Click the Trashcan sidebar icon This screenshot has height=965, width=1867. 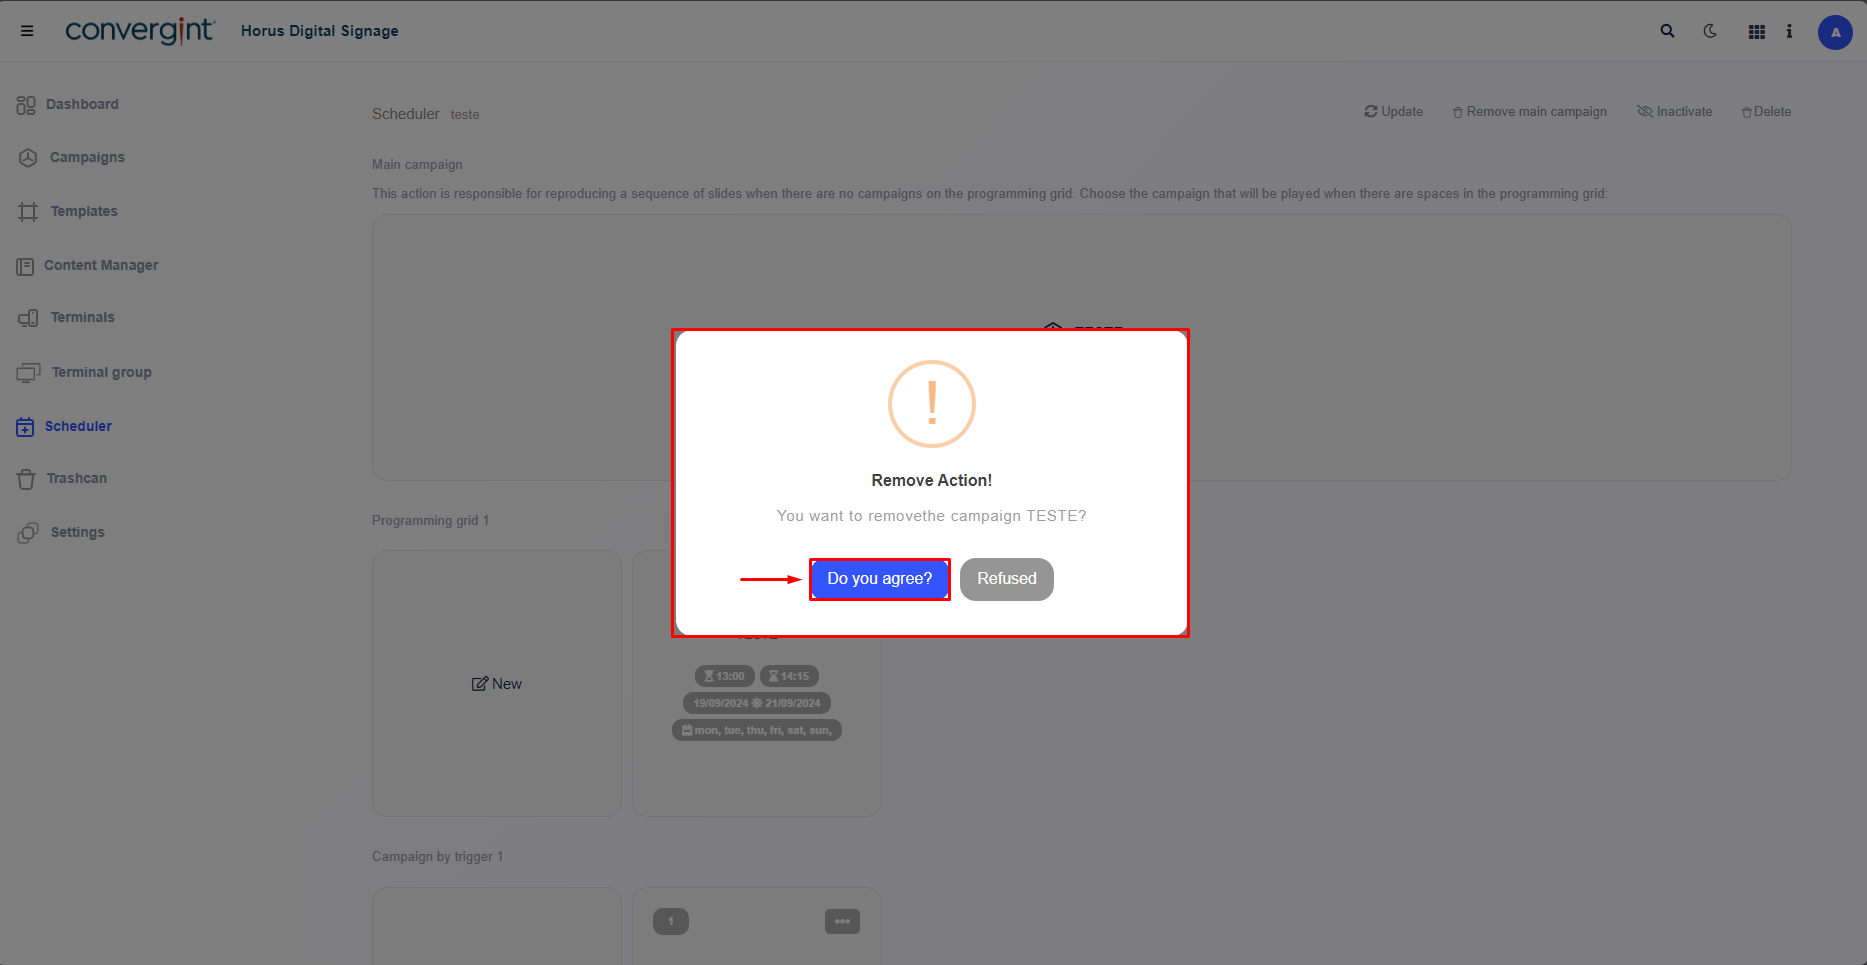[x=26, y=479]
